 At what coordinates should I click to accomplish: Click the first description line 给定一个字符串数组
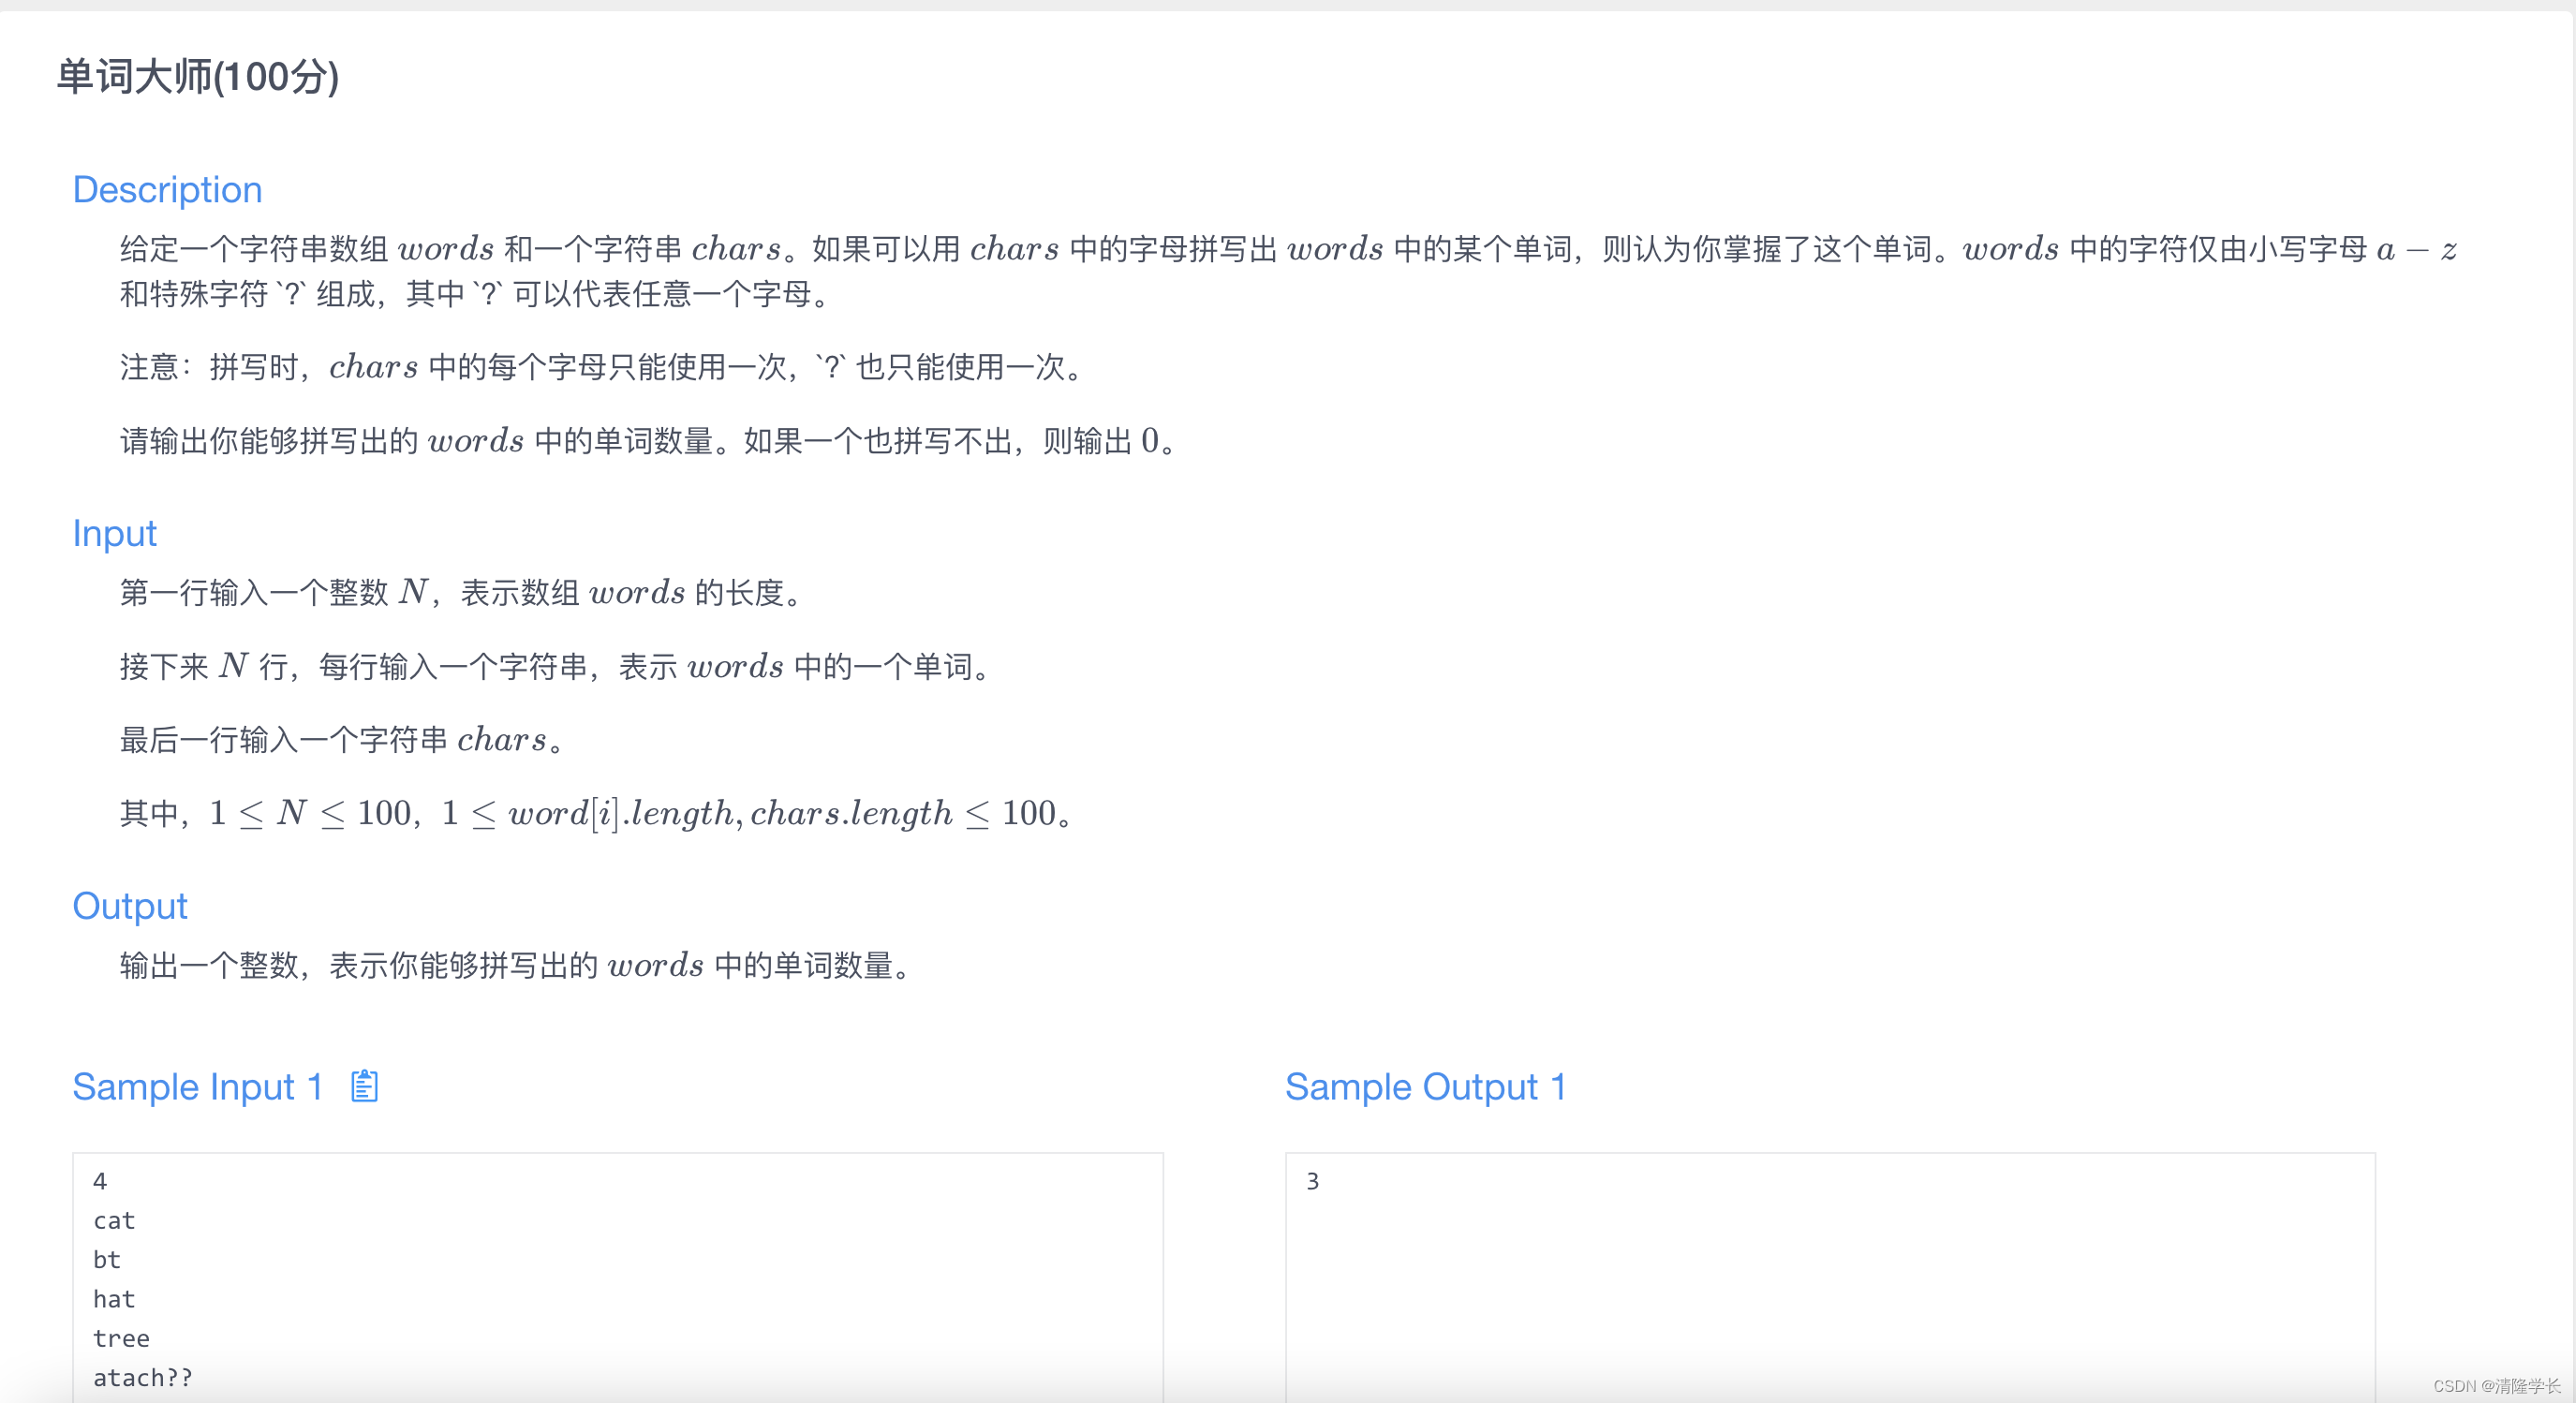(1289, 249)
